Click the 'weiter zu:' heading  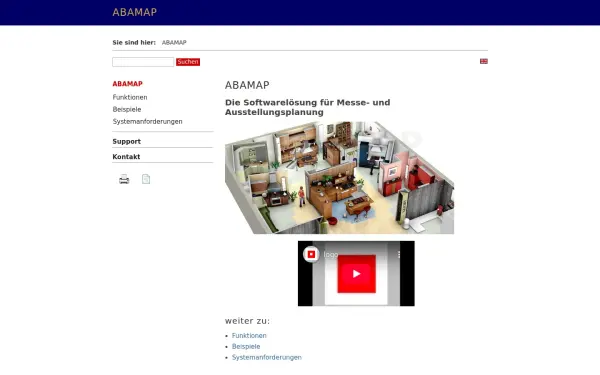point(247,321)
